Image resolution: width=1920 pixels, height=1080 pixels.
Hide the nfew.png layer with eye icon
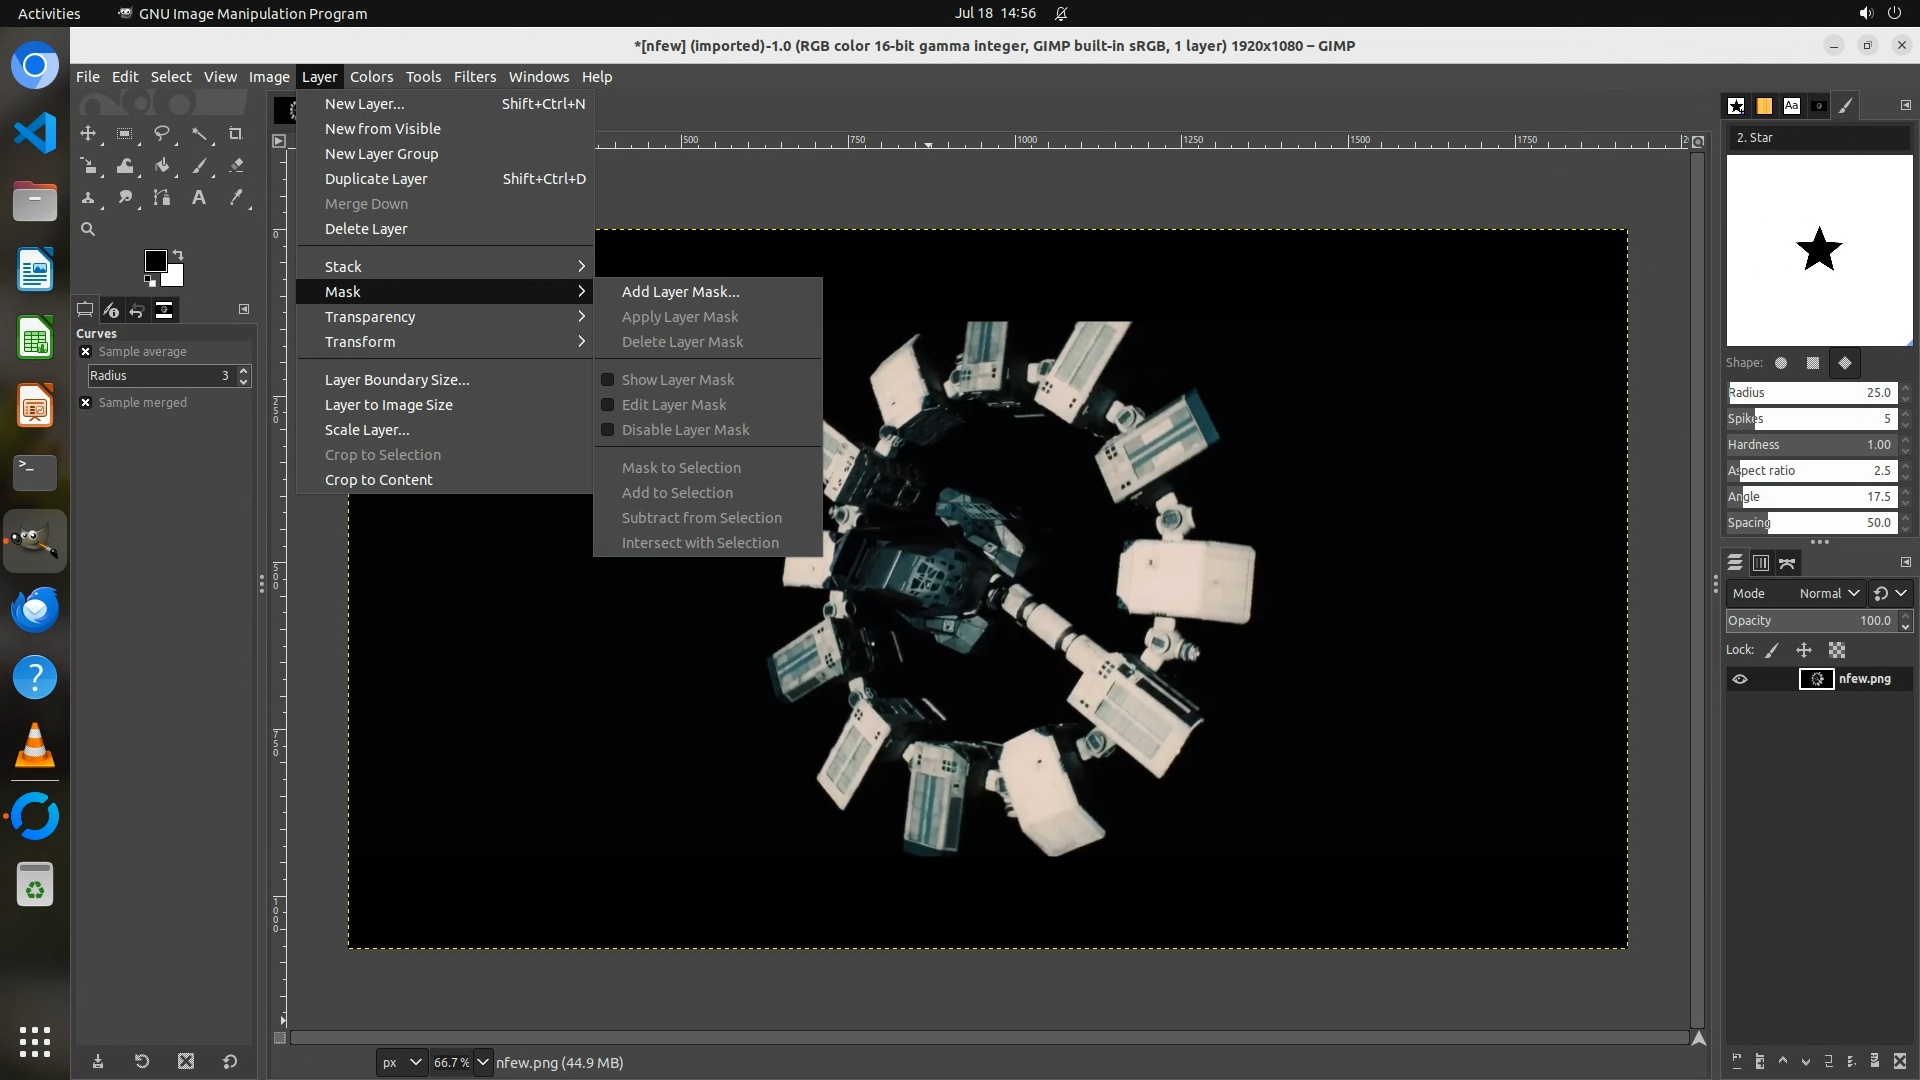(x=1740, y=679)
